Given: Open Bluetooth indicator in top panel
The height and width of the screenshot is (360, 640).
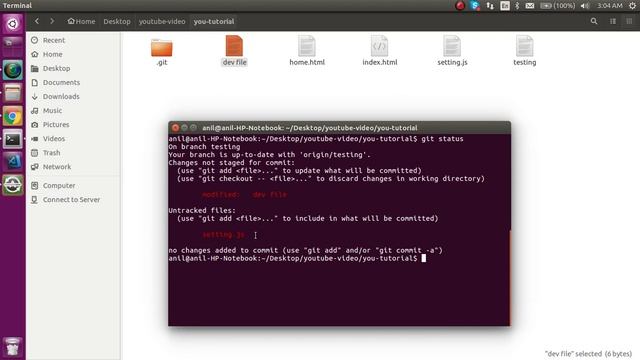Looking at the screenshot, I should coord(517,6).
